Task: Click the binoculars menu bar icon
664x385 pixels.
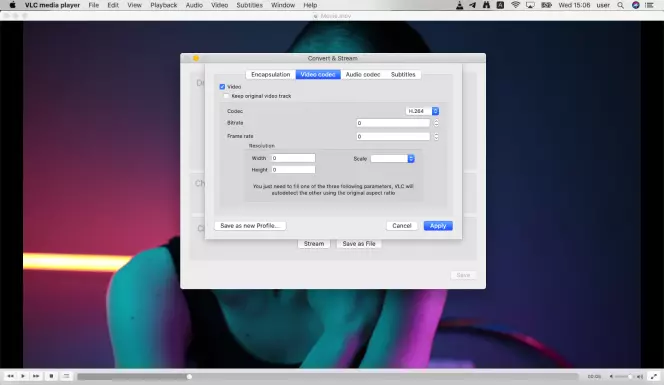Action: pyautogui.click(x=486, y=5)
